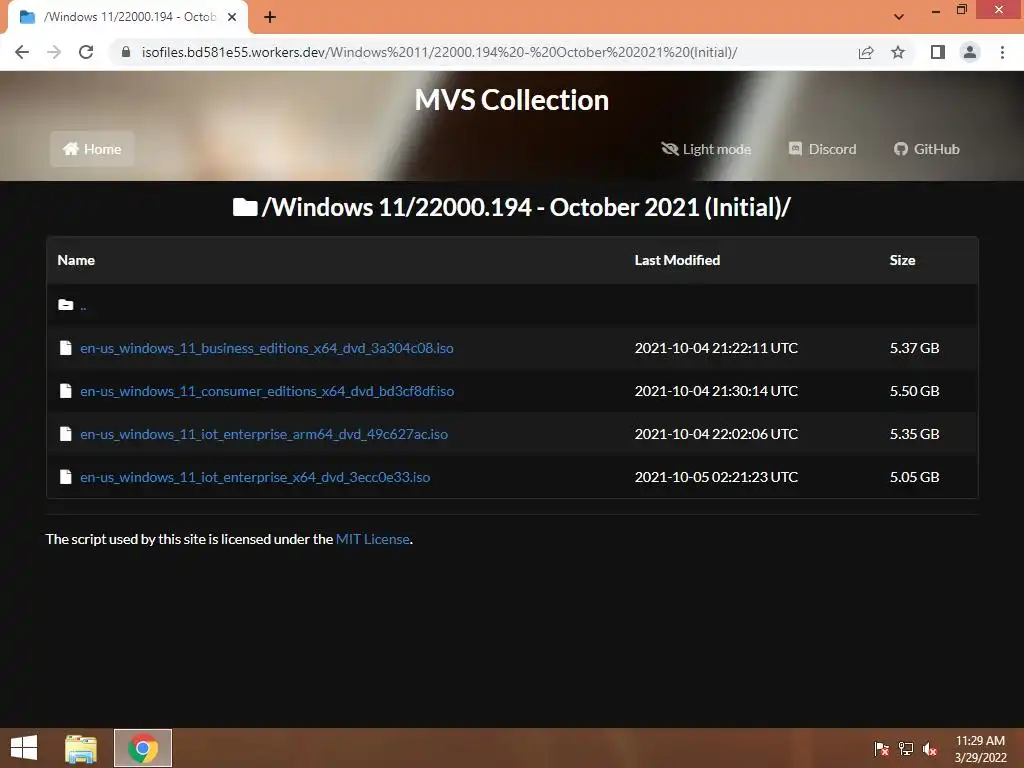This screenshot has width=1024, height=768.
Task: Bookmark this page with the star icon
Action: click(x=898, y=52)
